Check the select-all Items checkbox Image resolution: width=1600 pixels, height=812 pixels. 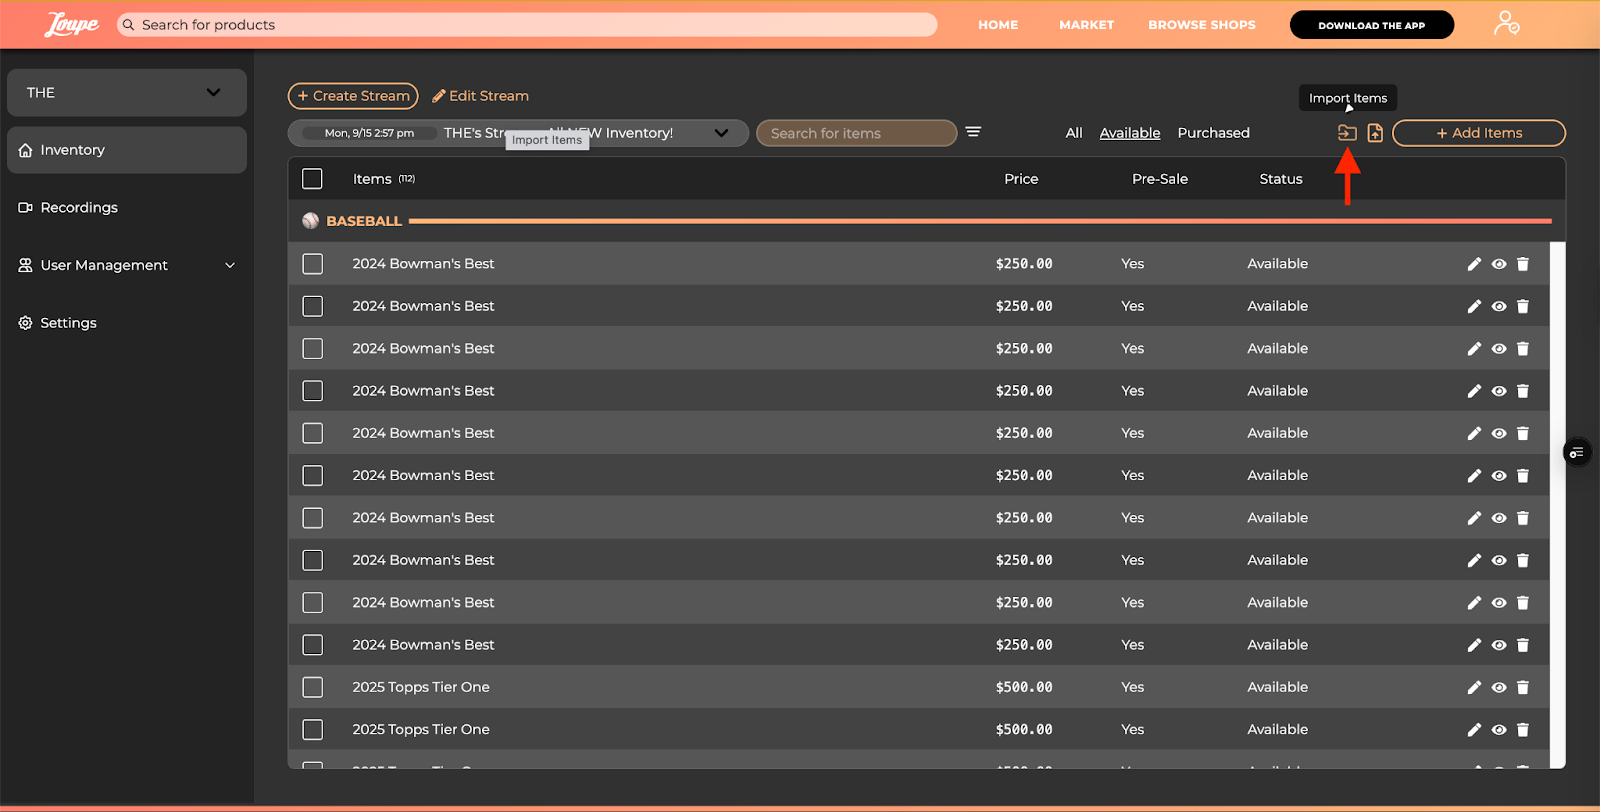(x=312, y=179)
